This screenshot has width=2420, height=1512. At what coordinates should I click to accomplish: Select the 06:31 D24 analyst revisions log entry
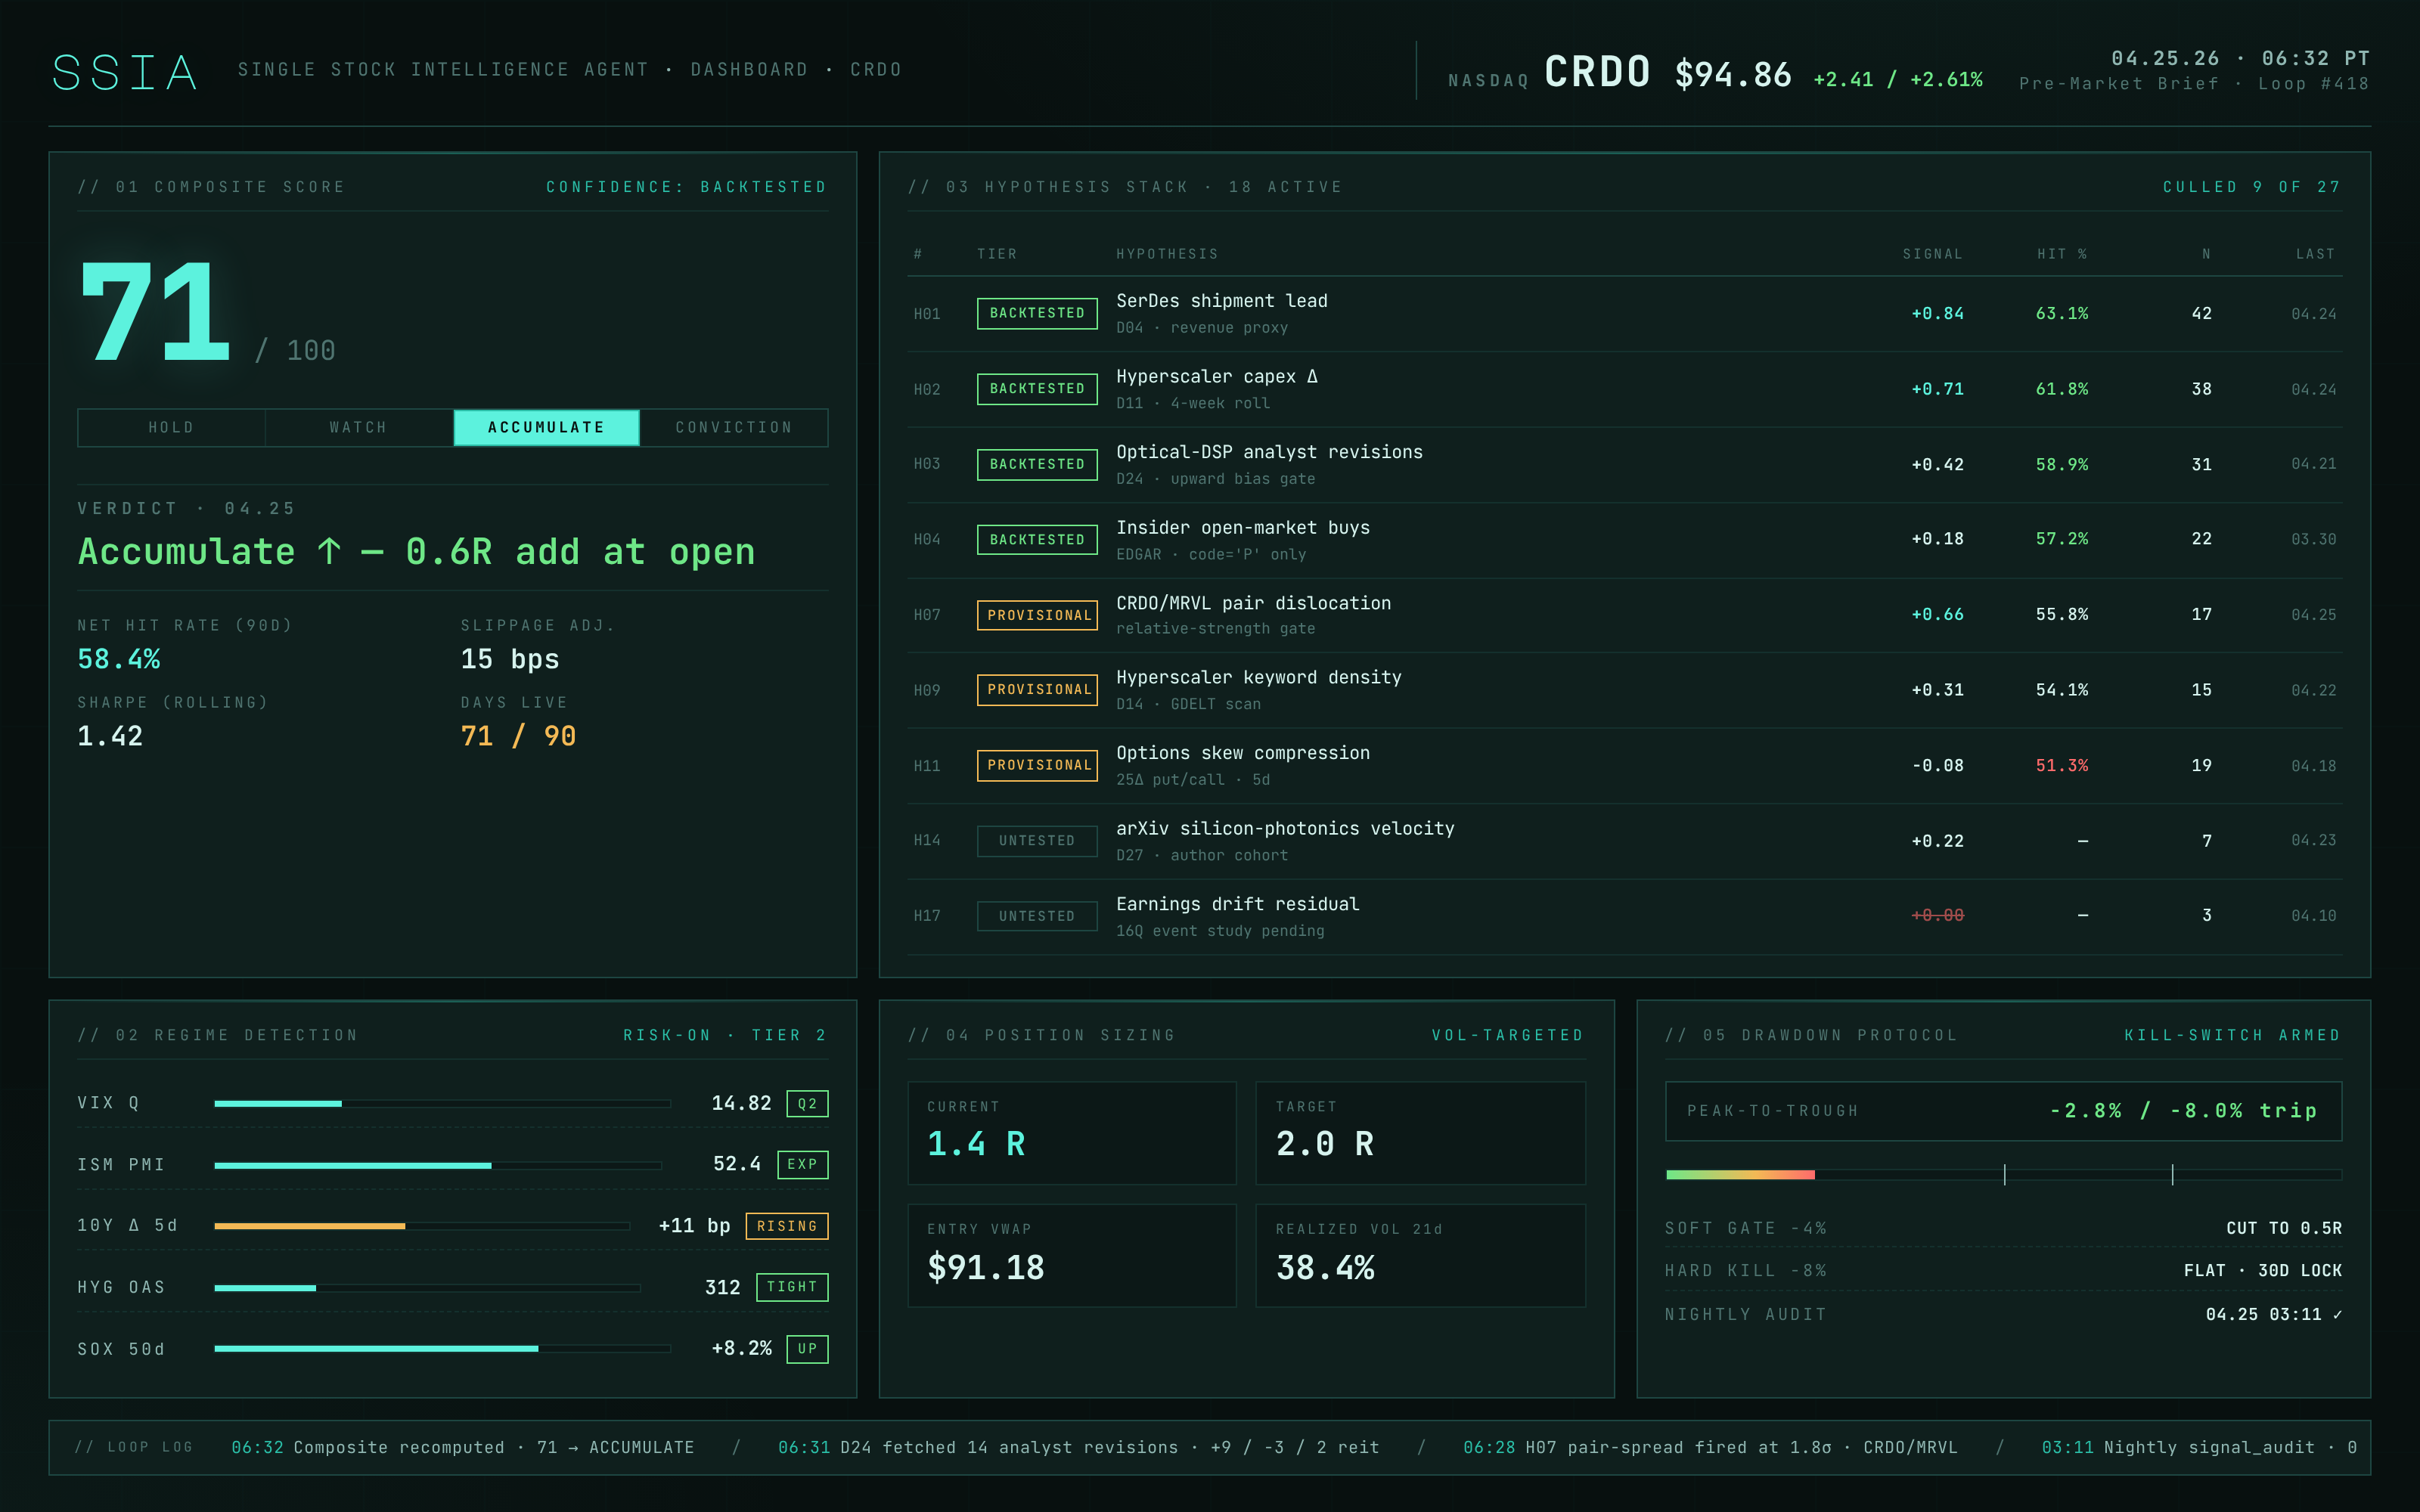point(1078,1447)
